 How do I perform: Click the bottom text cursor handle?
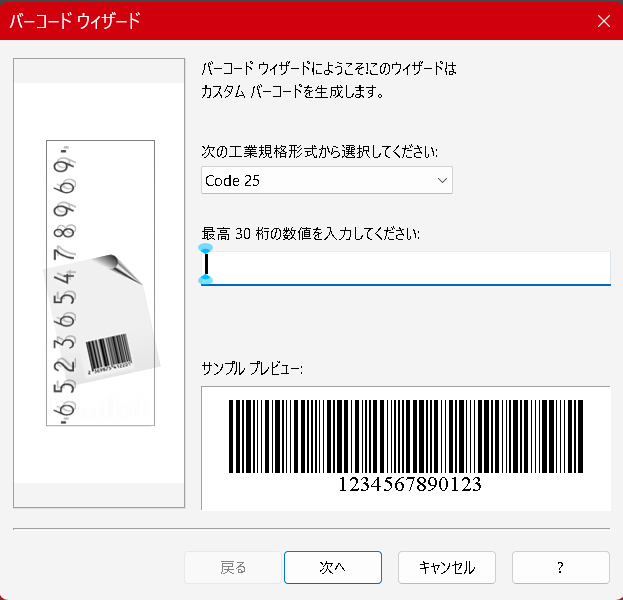tap(206, 280)
